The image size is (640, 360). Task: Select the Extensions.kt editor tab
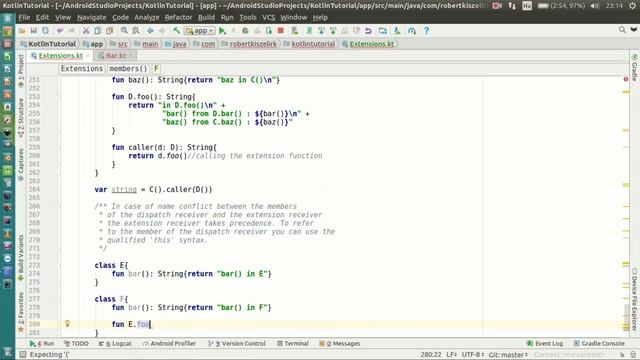pos(60,56)
